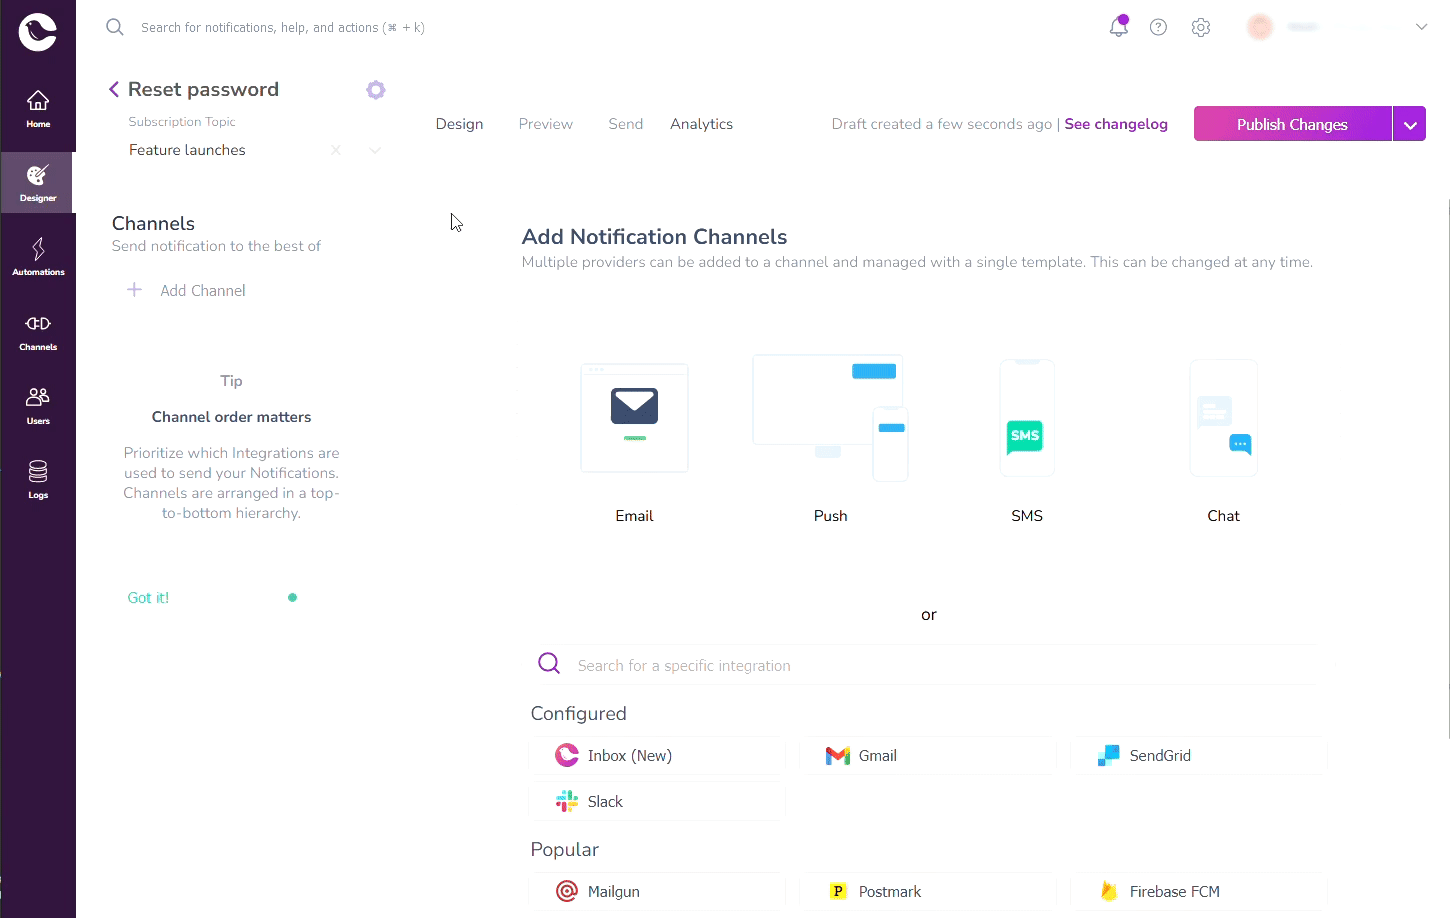View Logs from the sidebar
The height and width of the screenshot is (918, 1450).
pos(38,478)
